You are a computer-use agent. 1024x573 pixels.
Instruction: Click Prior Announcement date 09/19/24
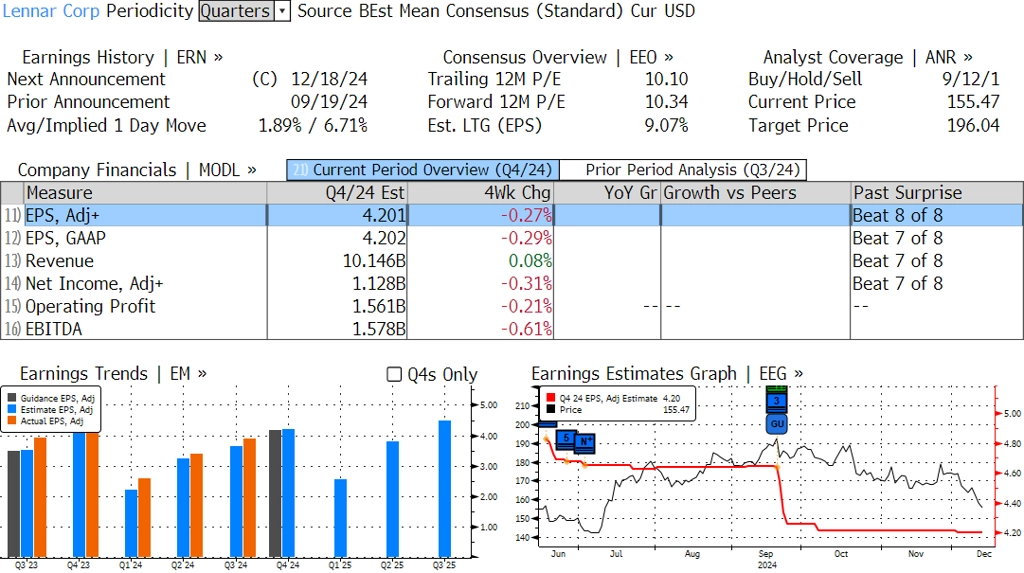point(329,102)
